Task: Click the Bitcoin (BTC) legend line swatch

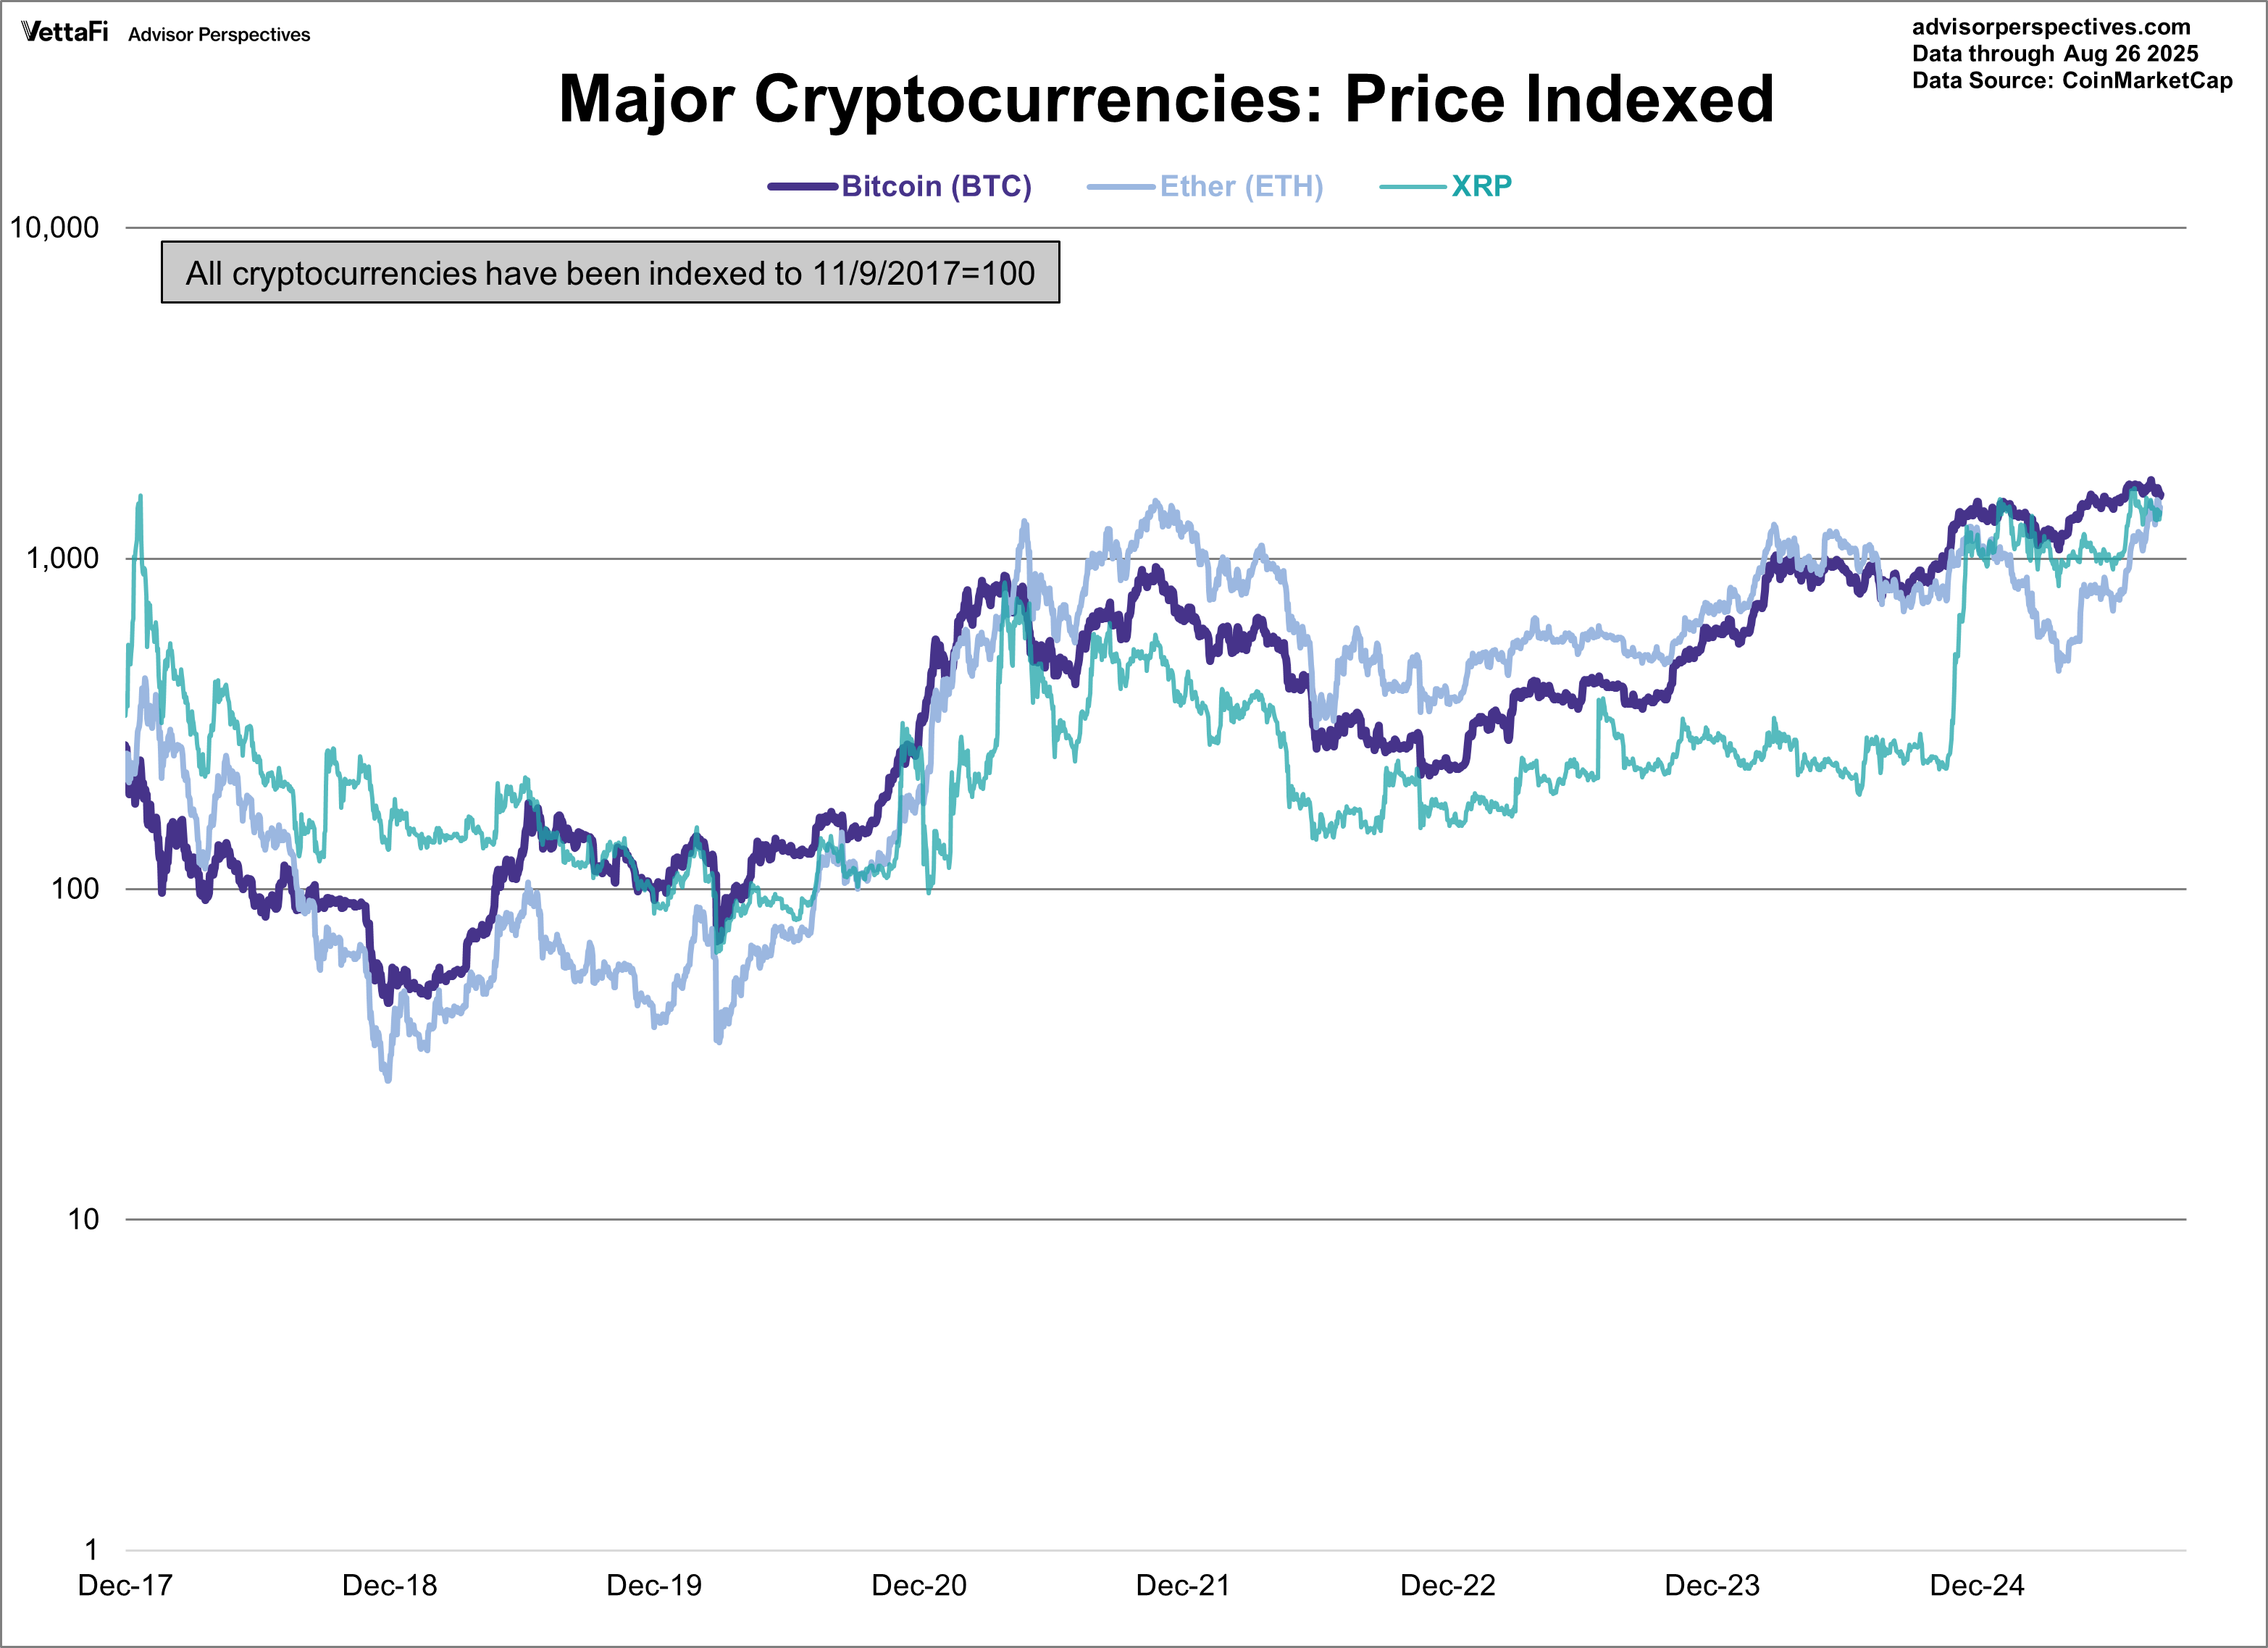Action: tap(802, 186)
